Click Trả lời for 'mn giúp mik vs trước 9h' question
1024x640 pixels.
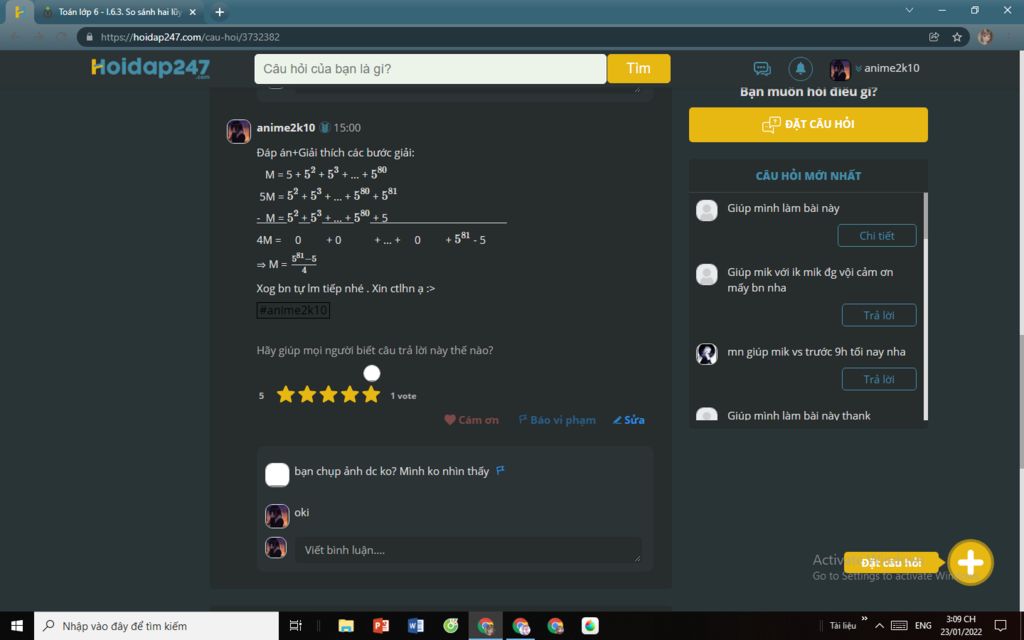pyautogui.click(x=878, y=379)
